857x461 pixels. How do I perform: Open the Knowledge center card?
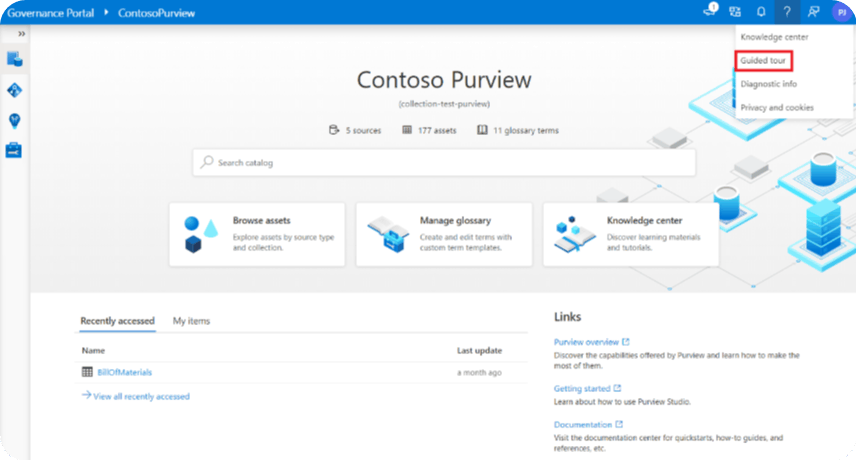tap(631, 235)
